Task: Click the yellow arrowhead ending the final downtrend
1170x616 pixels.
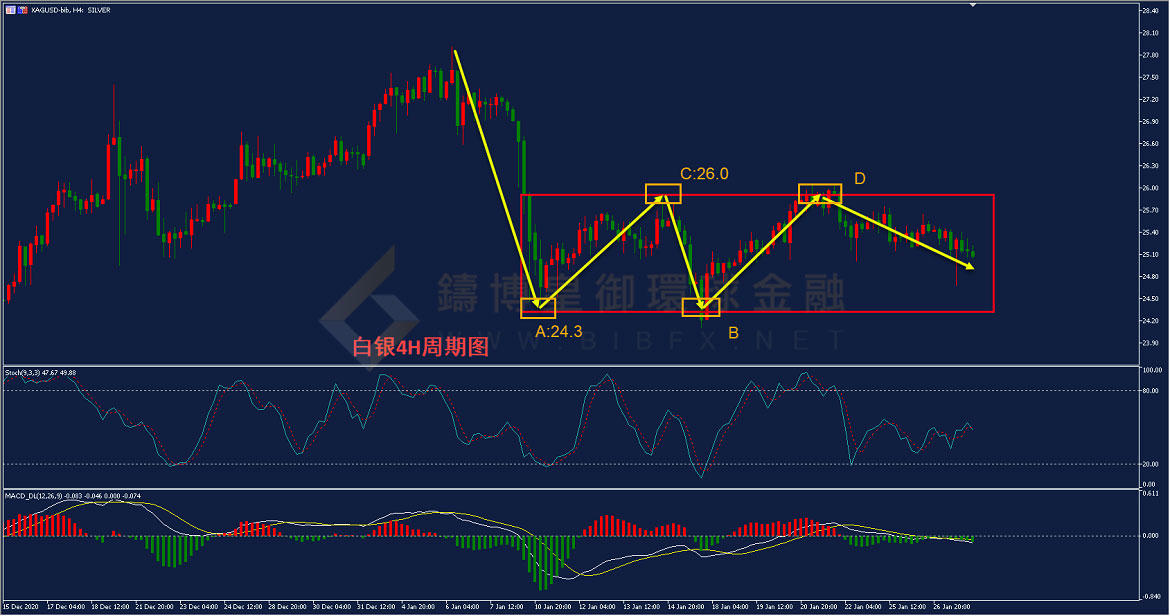Action: pos(970,266)
